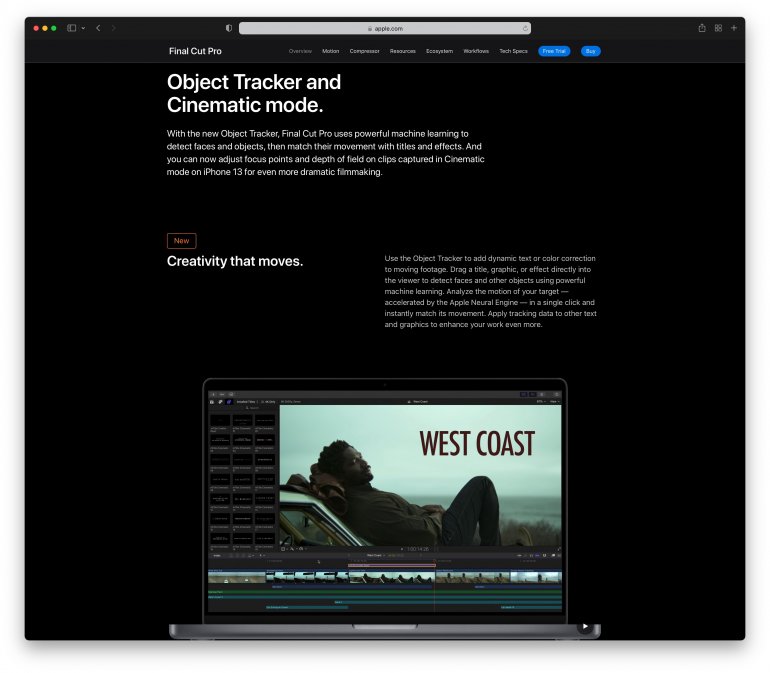This screenshot has height=673, width=770.
Task: Click the Object Tracker and Cinematic mode heading
Action: (x=253, y=93)
